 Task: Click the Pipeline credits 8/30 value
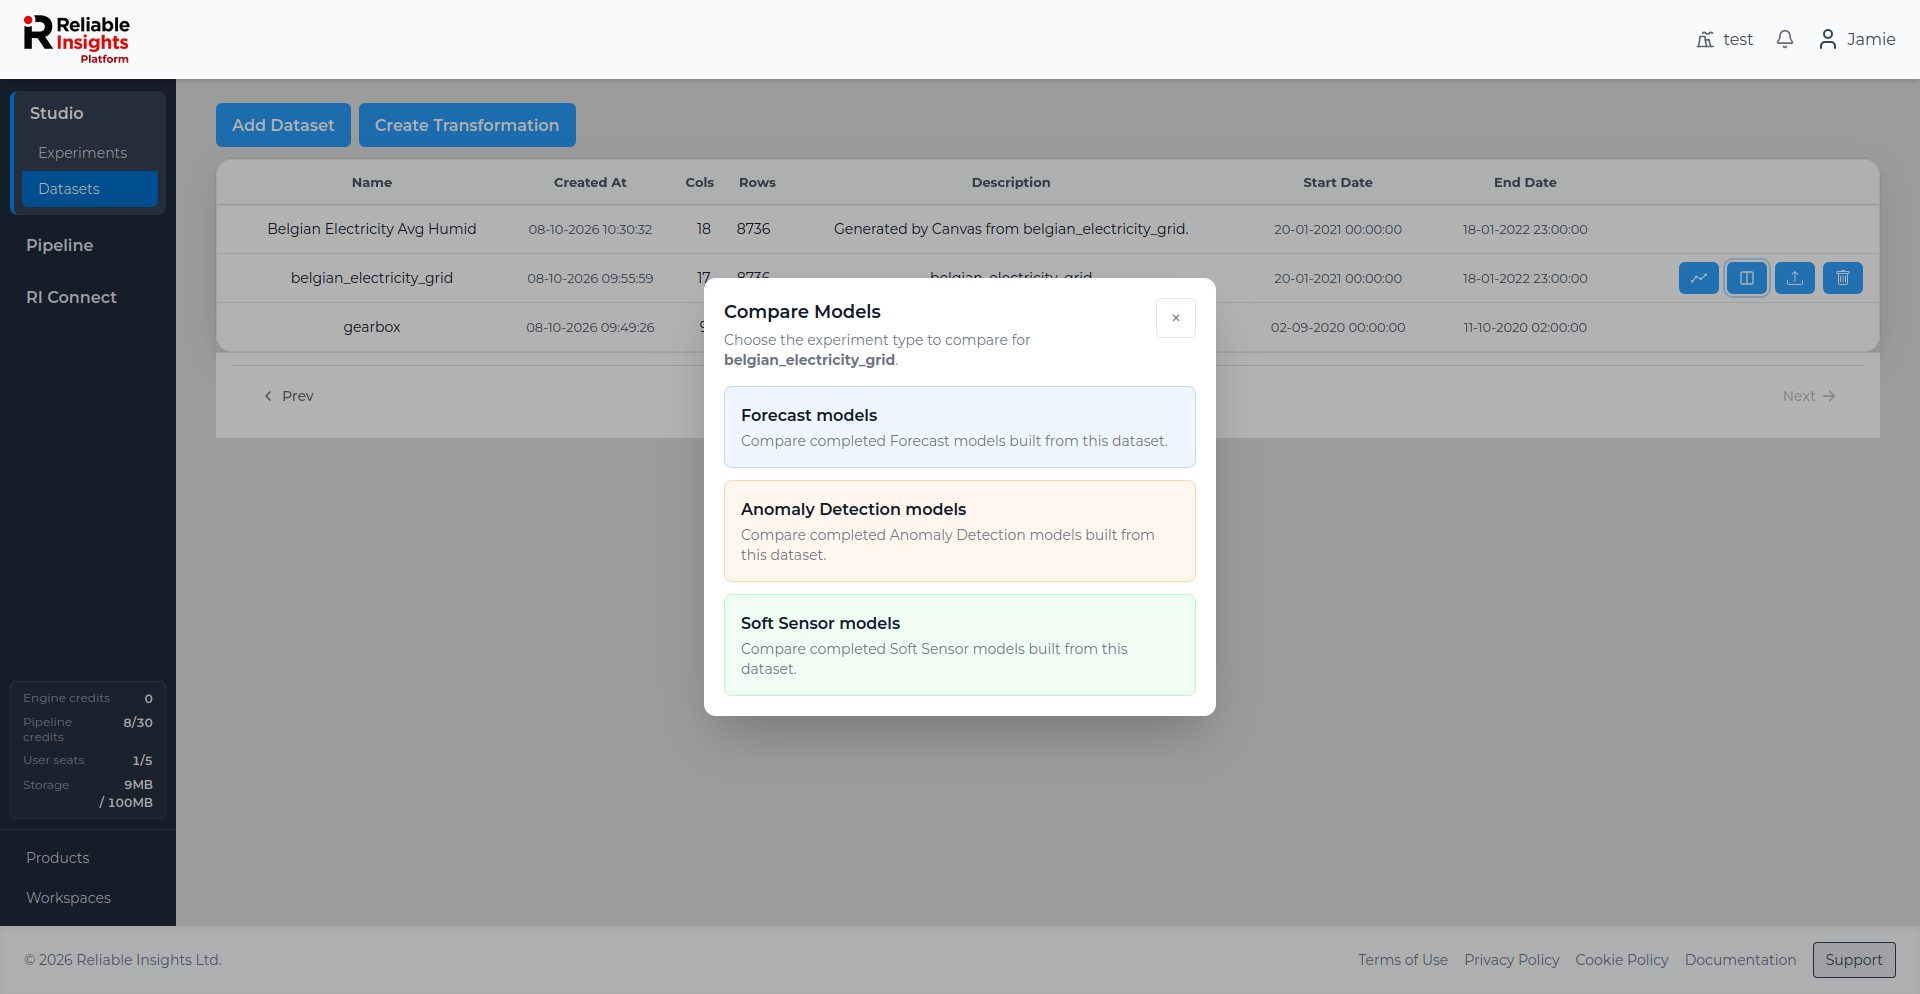(138, 722)
